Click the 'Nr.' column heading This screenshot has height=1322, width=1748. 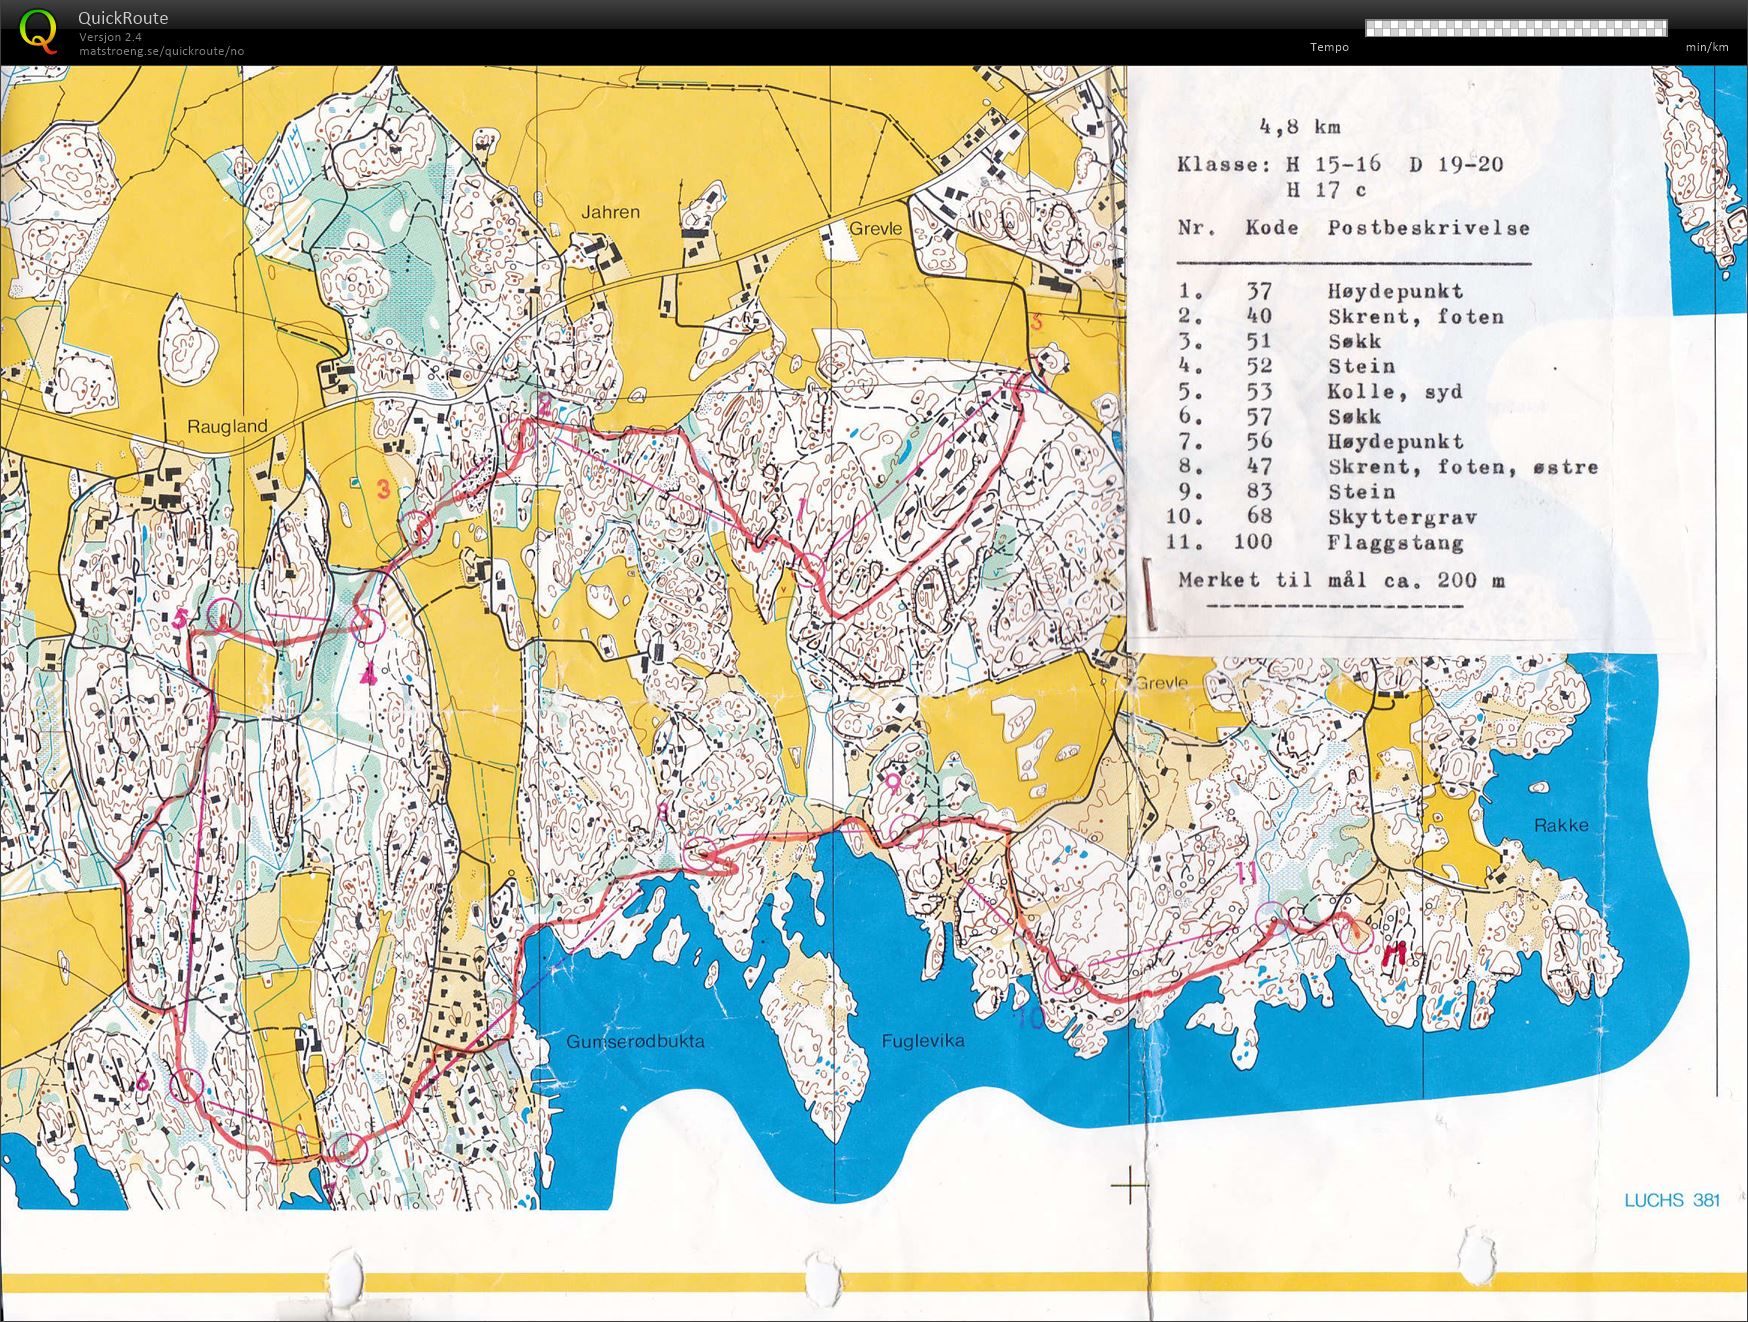(x=1197, y=228)
